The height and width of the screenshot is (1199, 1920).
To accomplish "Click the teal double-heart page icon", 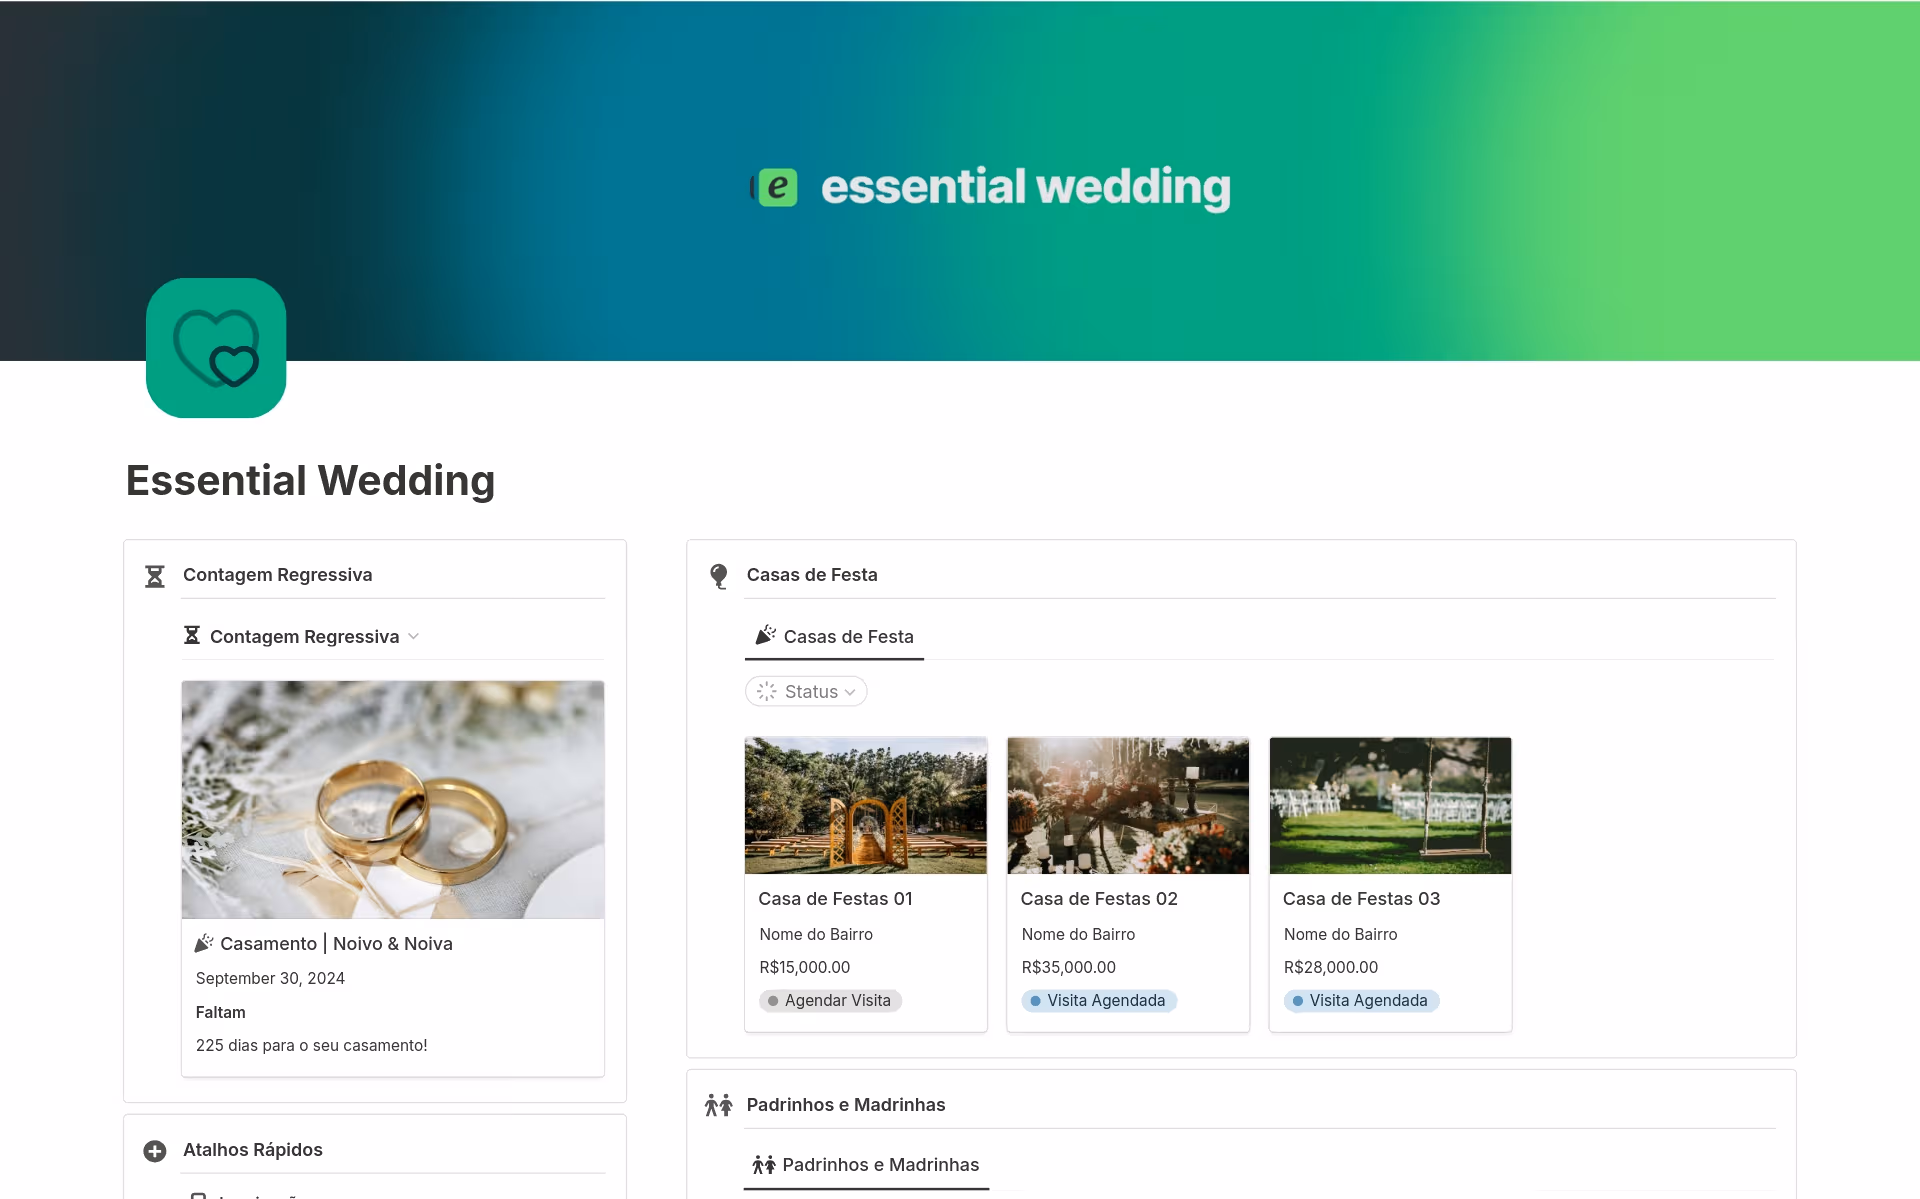I will click(x=216, y=348).
